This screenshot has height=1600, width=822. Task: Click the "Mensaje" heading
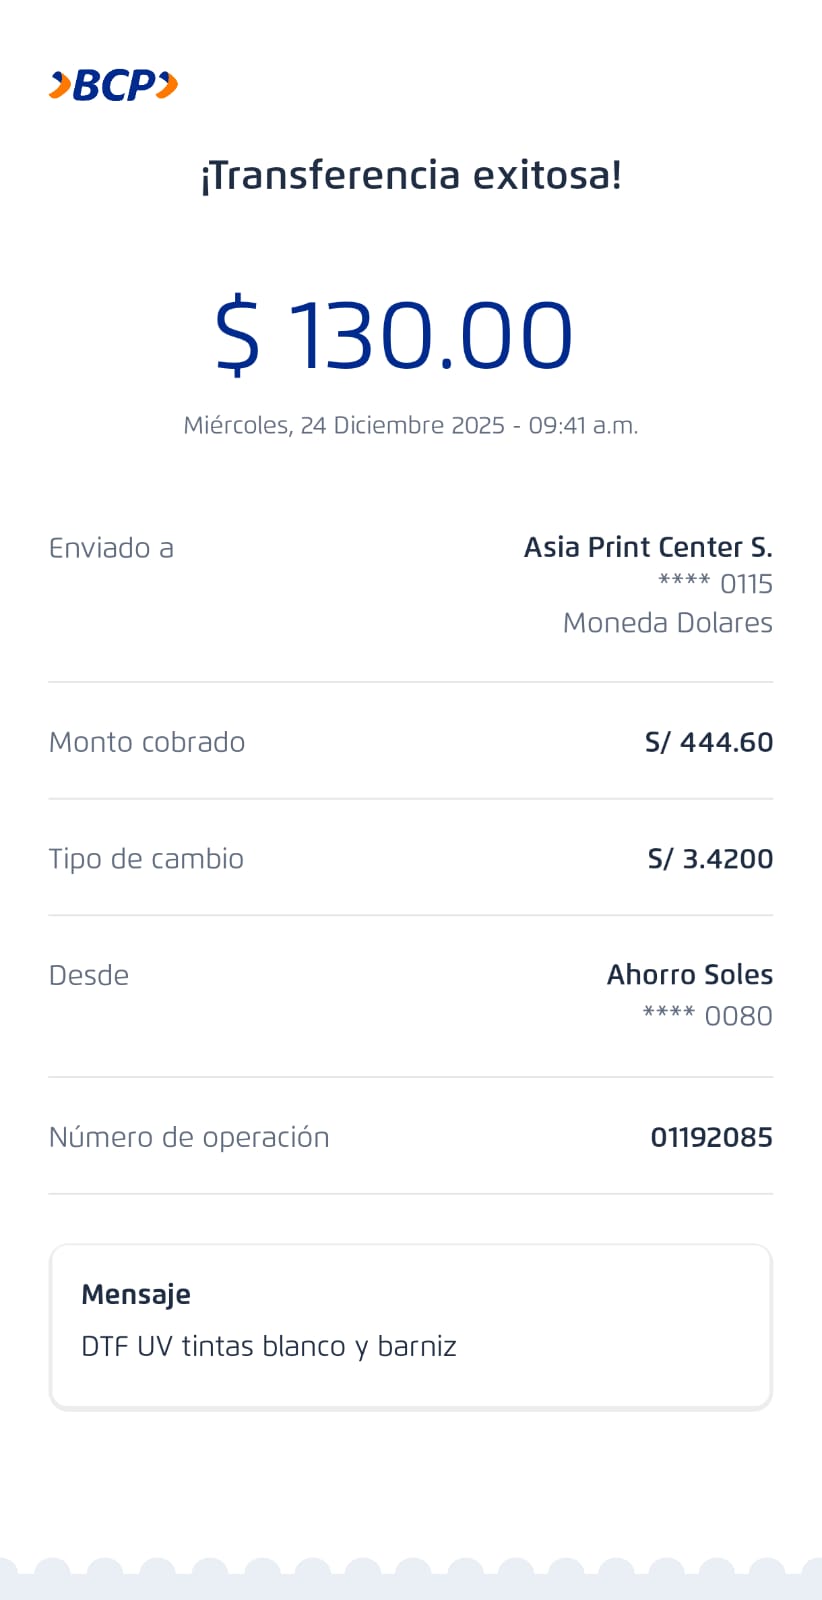point(136,1295)
